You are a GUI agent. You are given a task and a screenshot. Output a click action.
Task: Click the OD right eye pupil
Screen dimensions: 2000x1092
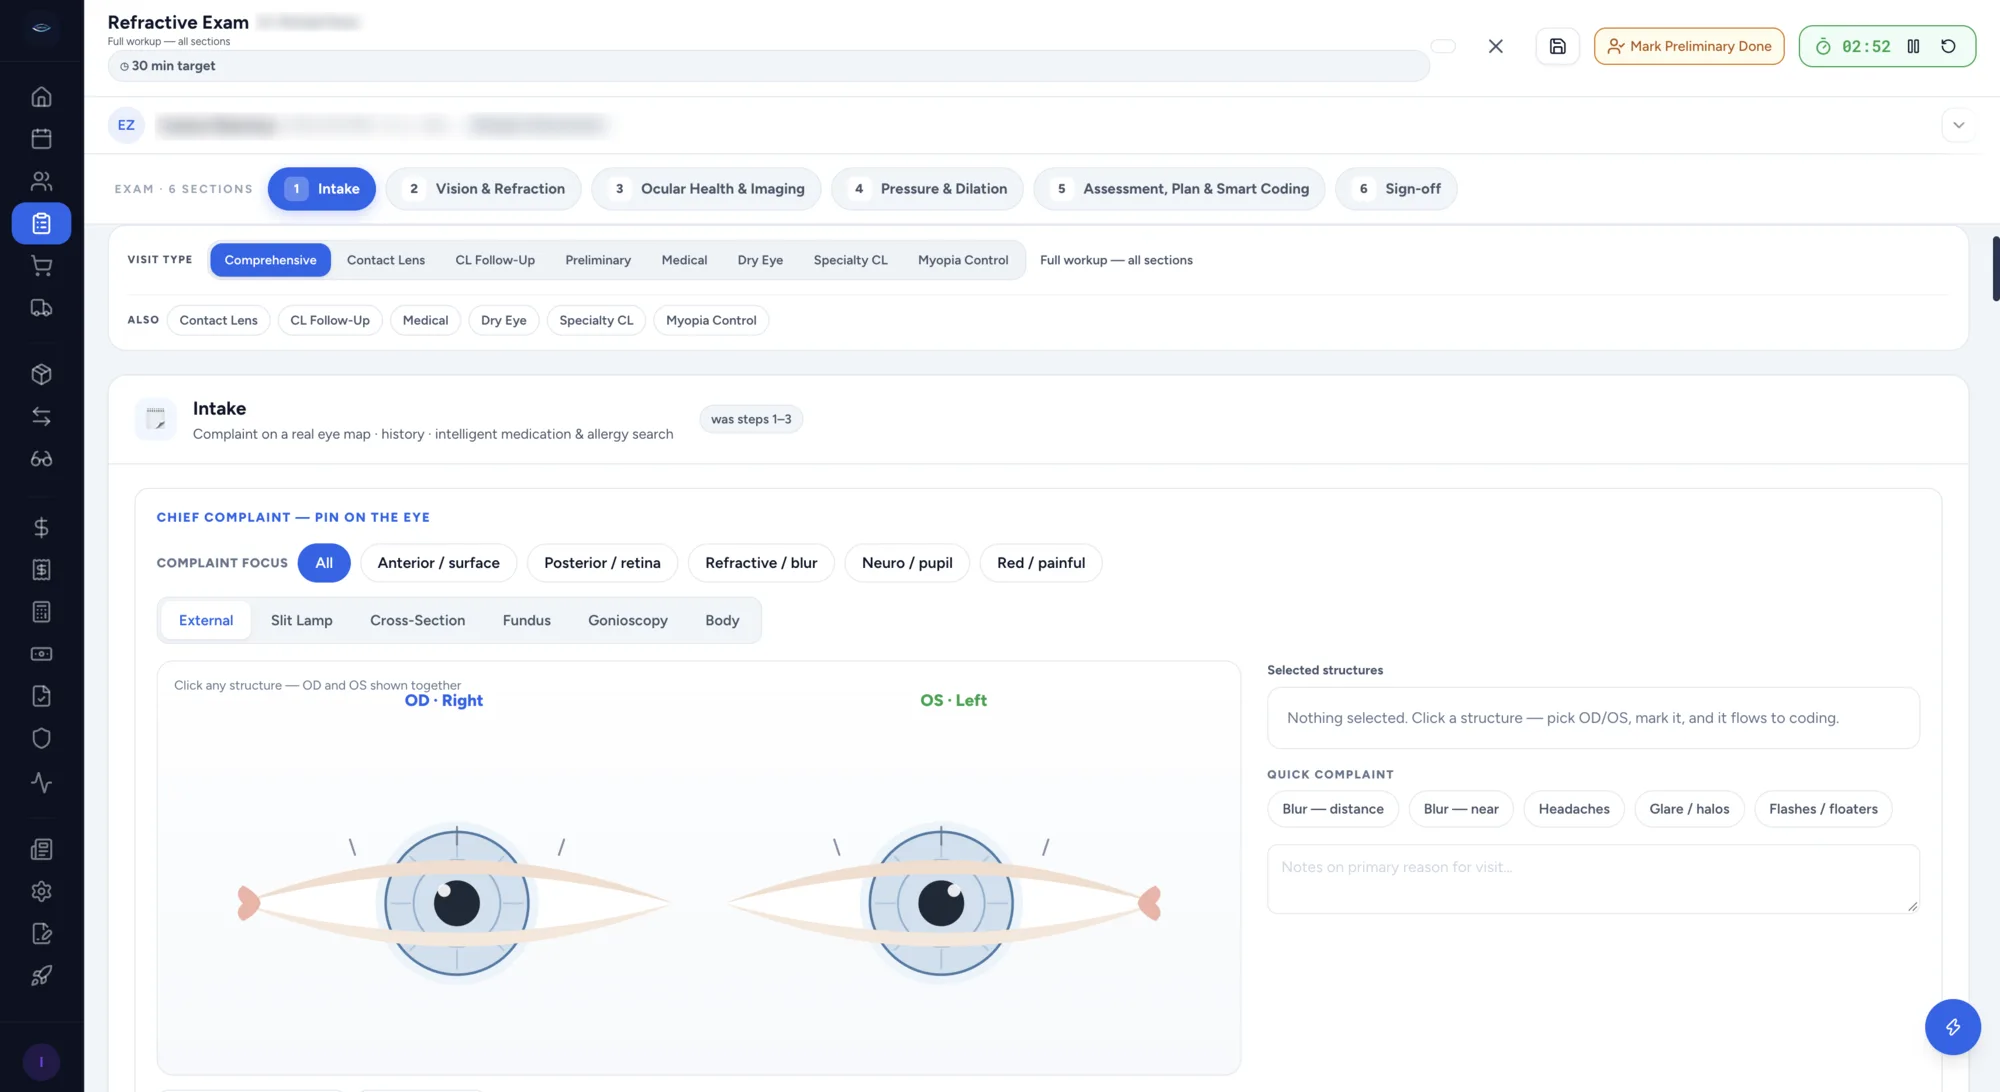457,904
